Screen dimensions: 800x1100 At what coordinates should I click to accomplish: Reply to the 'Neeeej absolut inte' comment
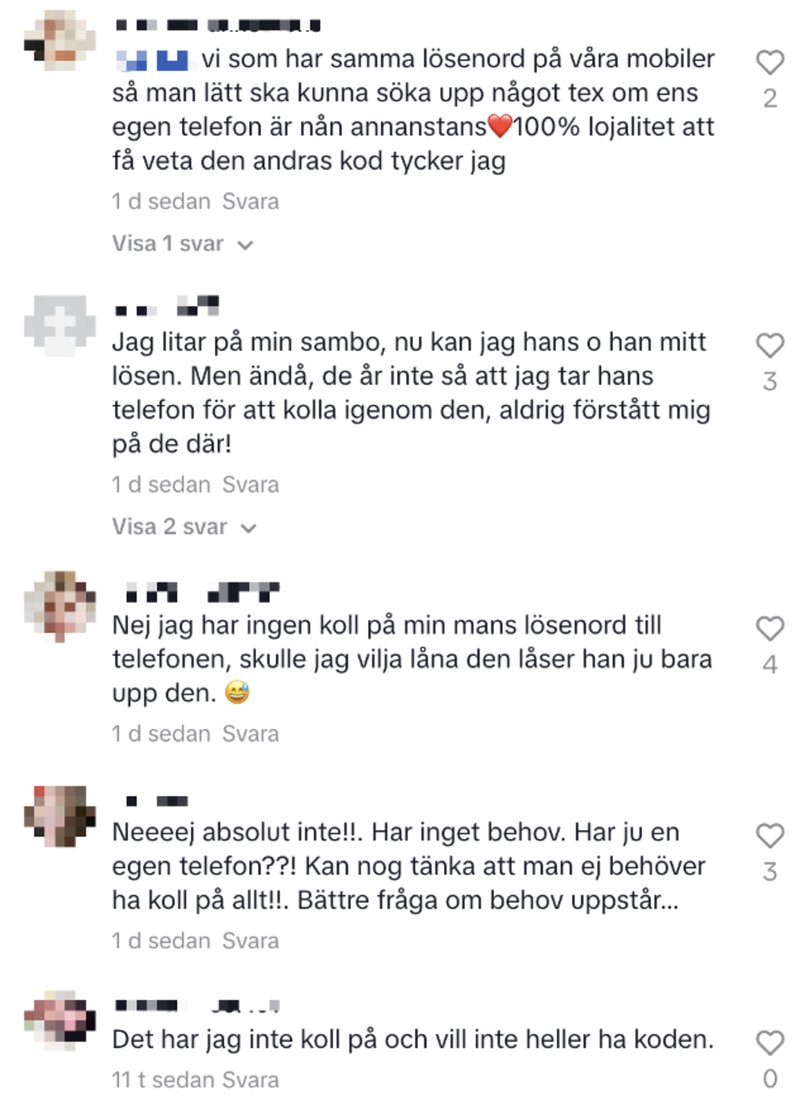click(x=251, y=941)
